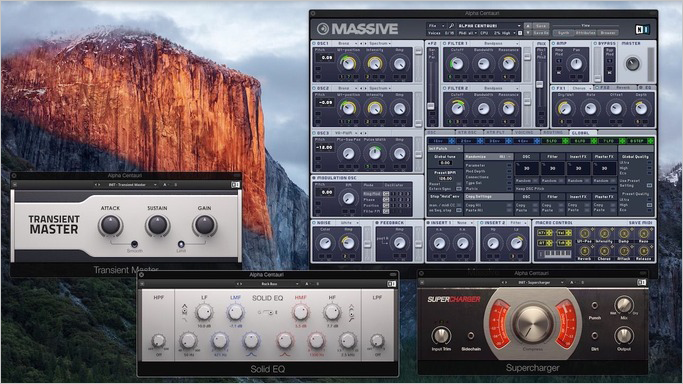
Task: Click the Master volume knob in Massive
Action: pyautogui.click(x=632, y=64)
